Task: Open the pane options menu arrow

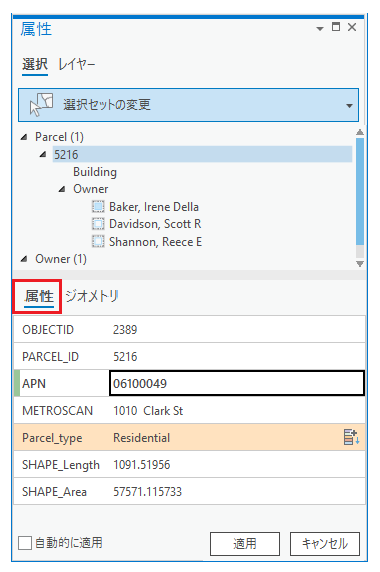Action: [x=320, y=28]
